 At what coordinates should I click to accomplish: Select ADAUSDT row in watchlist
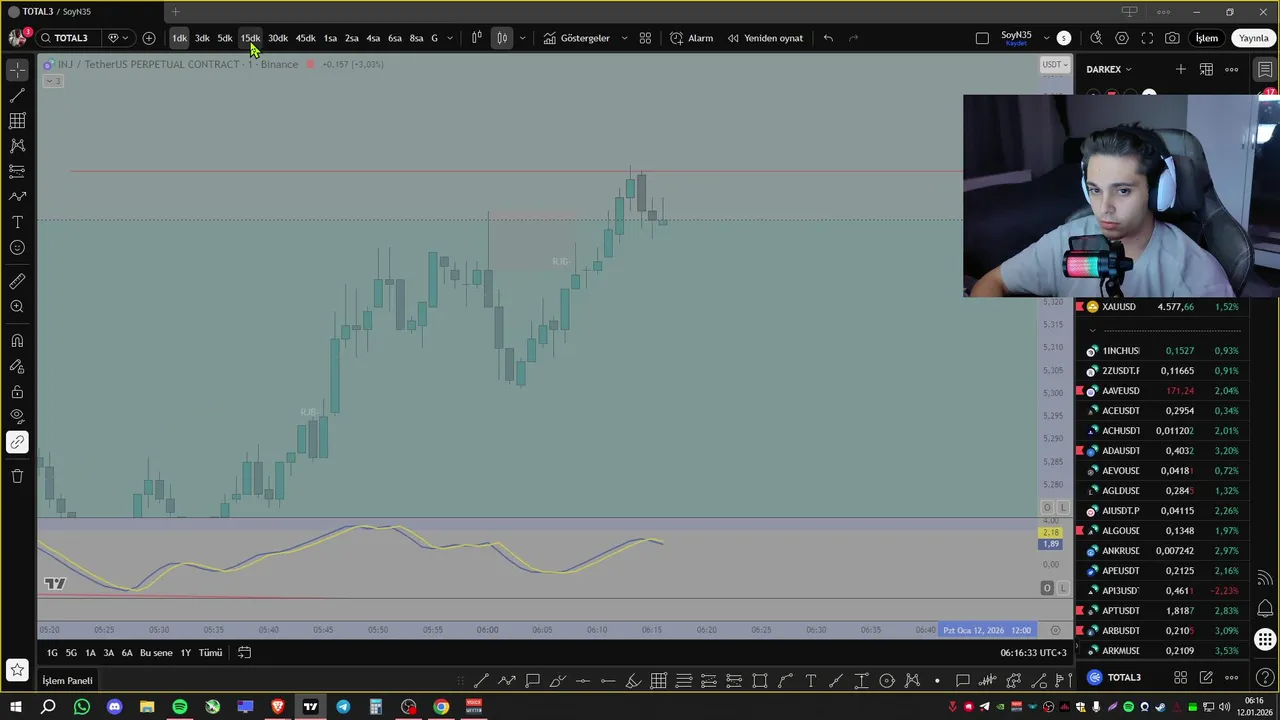click(x=1160, y=451)
